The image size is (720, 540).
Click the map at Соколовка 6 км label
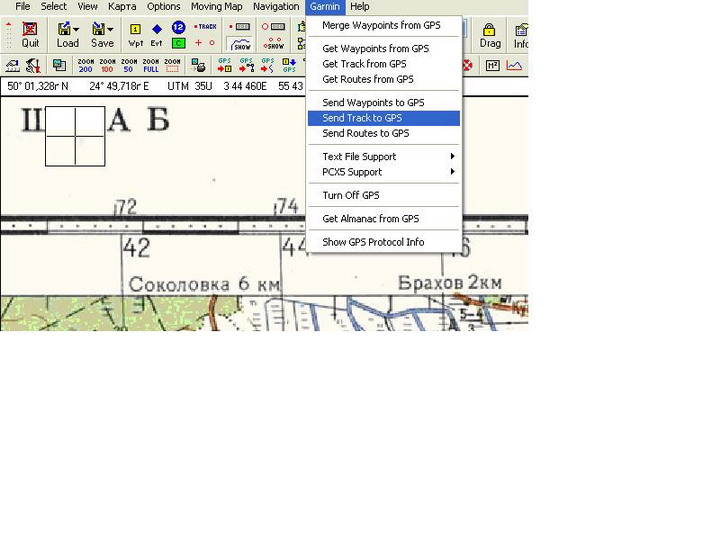click(204, 284)
